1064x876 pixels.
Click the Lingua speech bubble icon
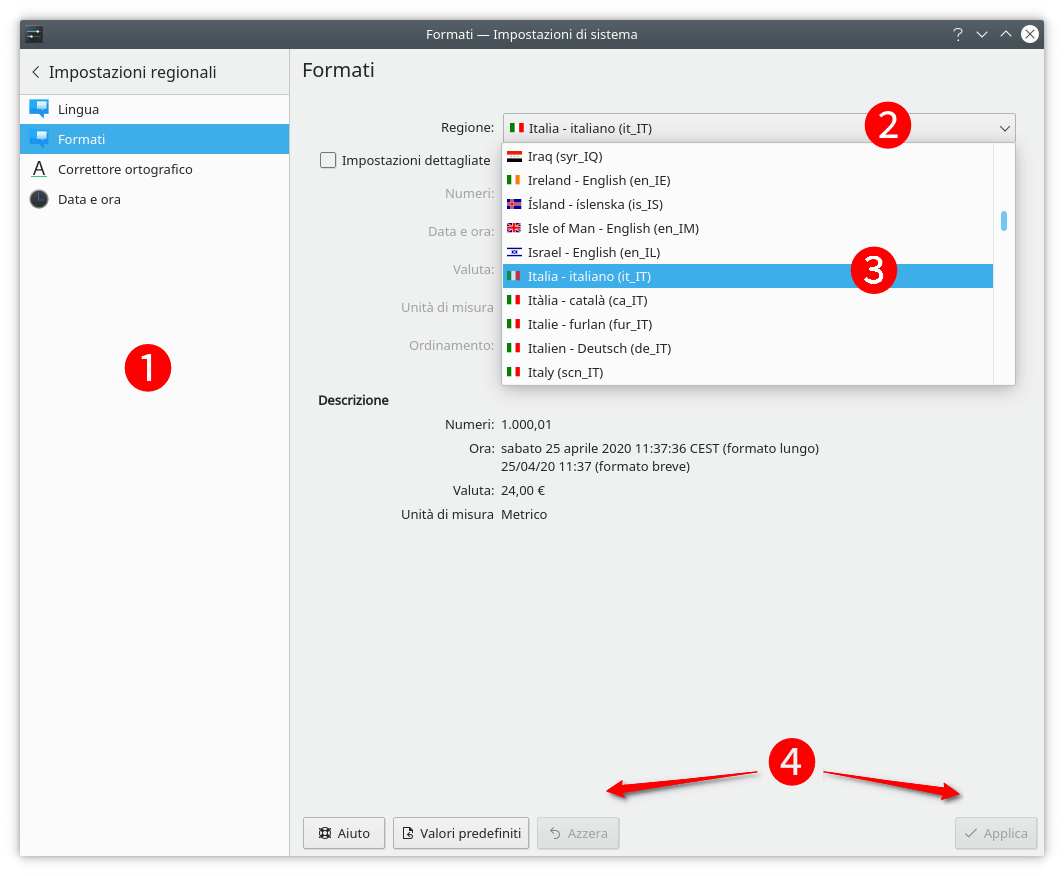pos(39,109)
